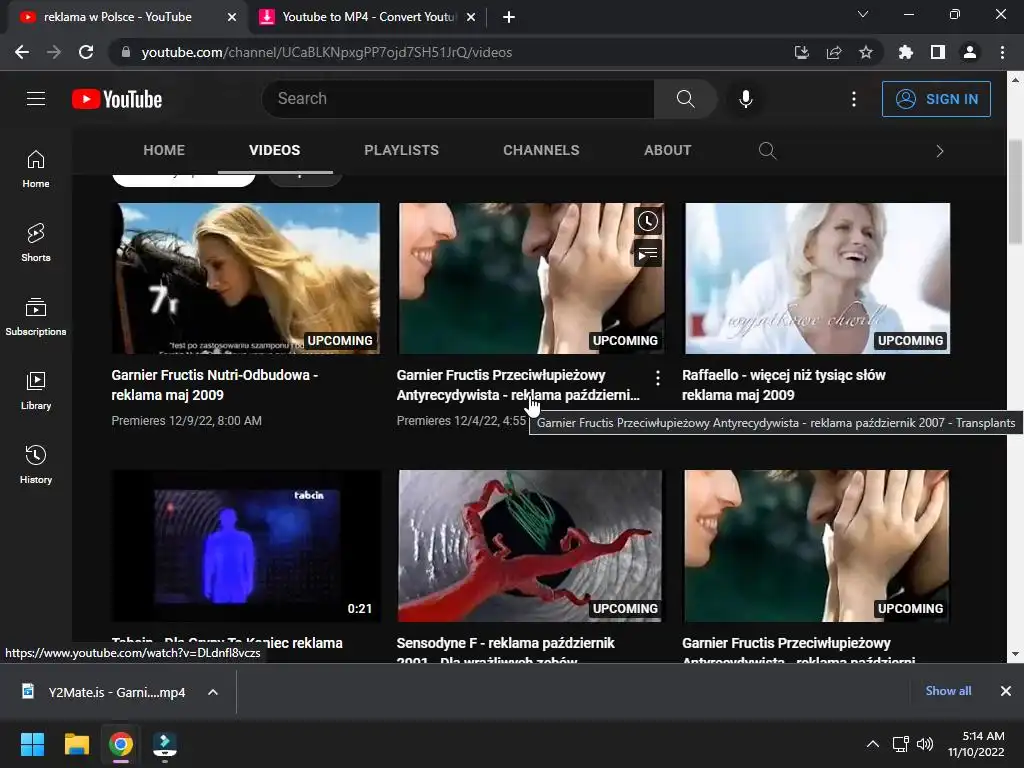Viewport: 1024px width, 768px height.
Task: Open Garnier Nutri-Odbudowa video thumbnail
Action: coord(246,279)
